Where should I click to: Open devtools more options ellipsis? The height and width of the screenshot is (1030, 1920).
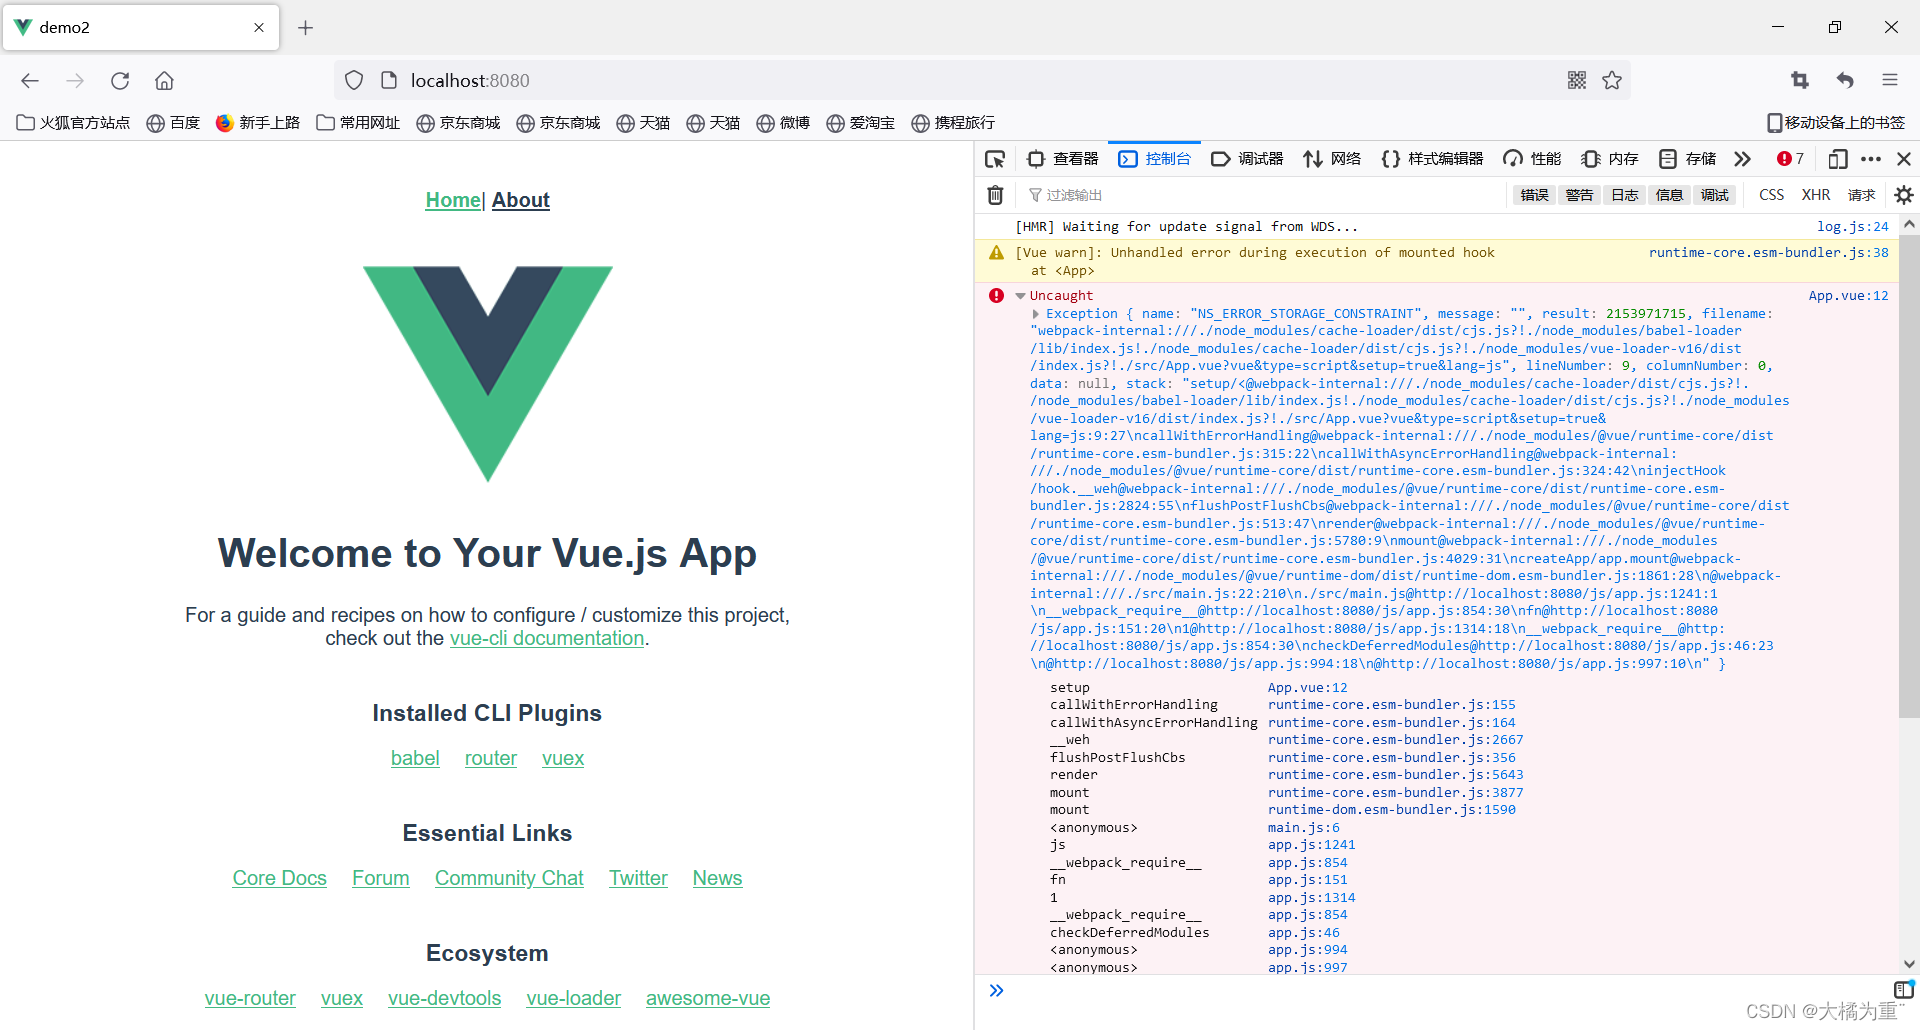click(1871, 159)
